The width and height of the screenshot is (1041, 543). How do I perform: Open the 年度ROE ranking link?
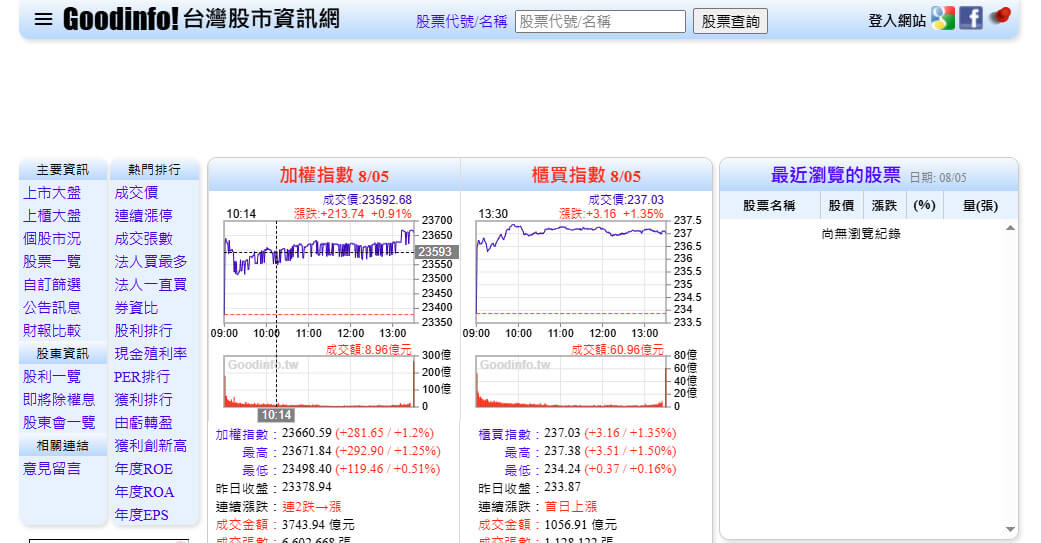(143, 469)
